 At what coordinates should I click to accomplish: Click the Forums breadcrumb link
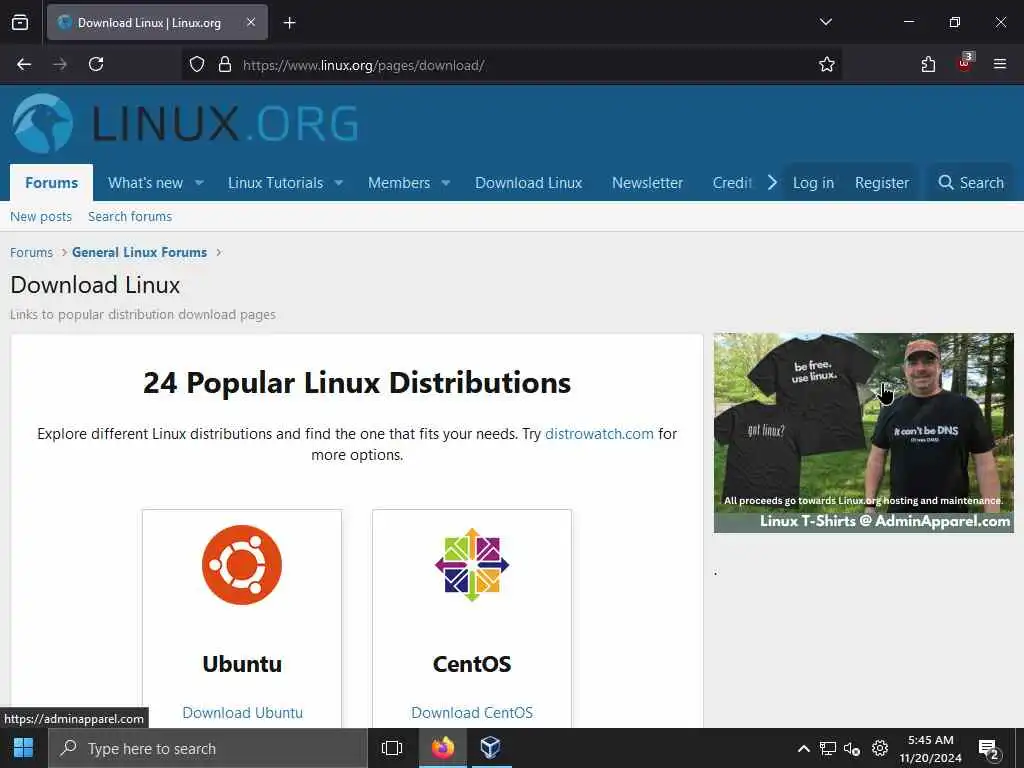tap(31, 252)
